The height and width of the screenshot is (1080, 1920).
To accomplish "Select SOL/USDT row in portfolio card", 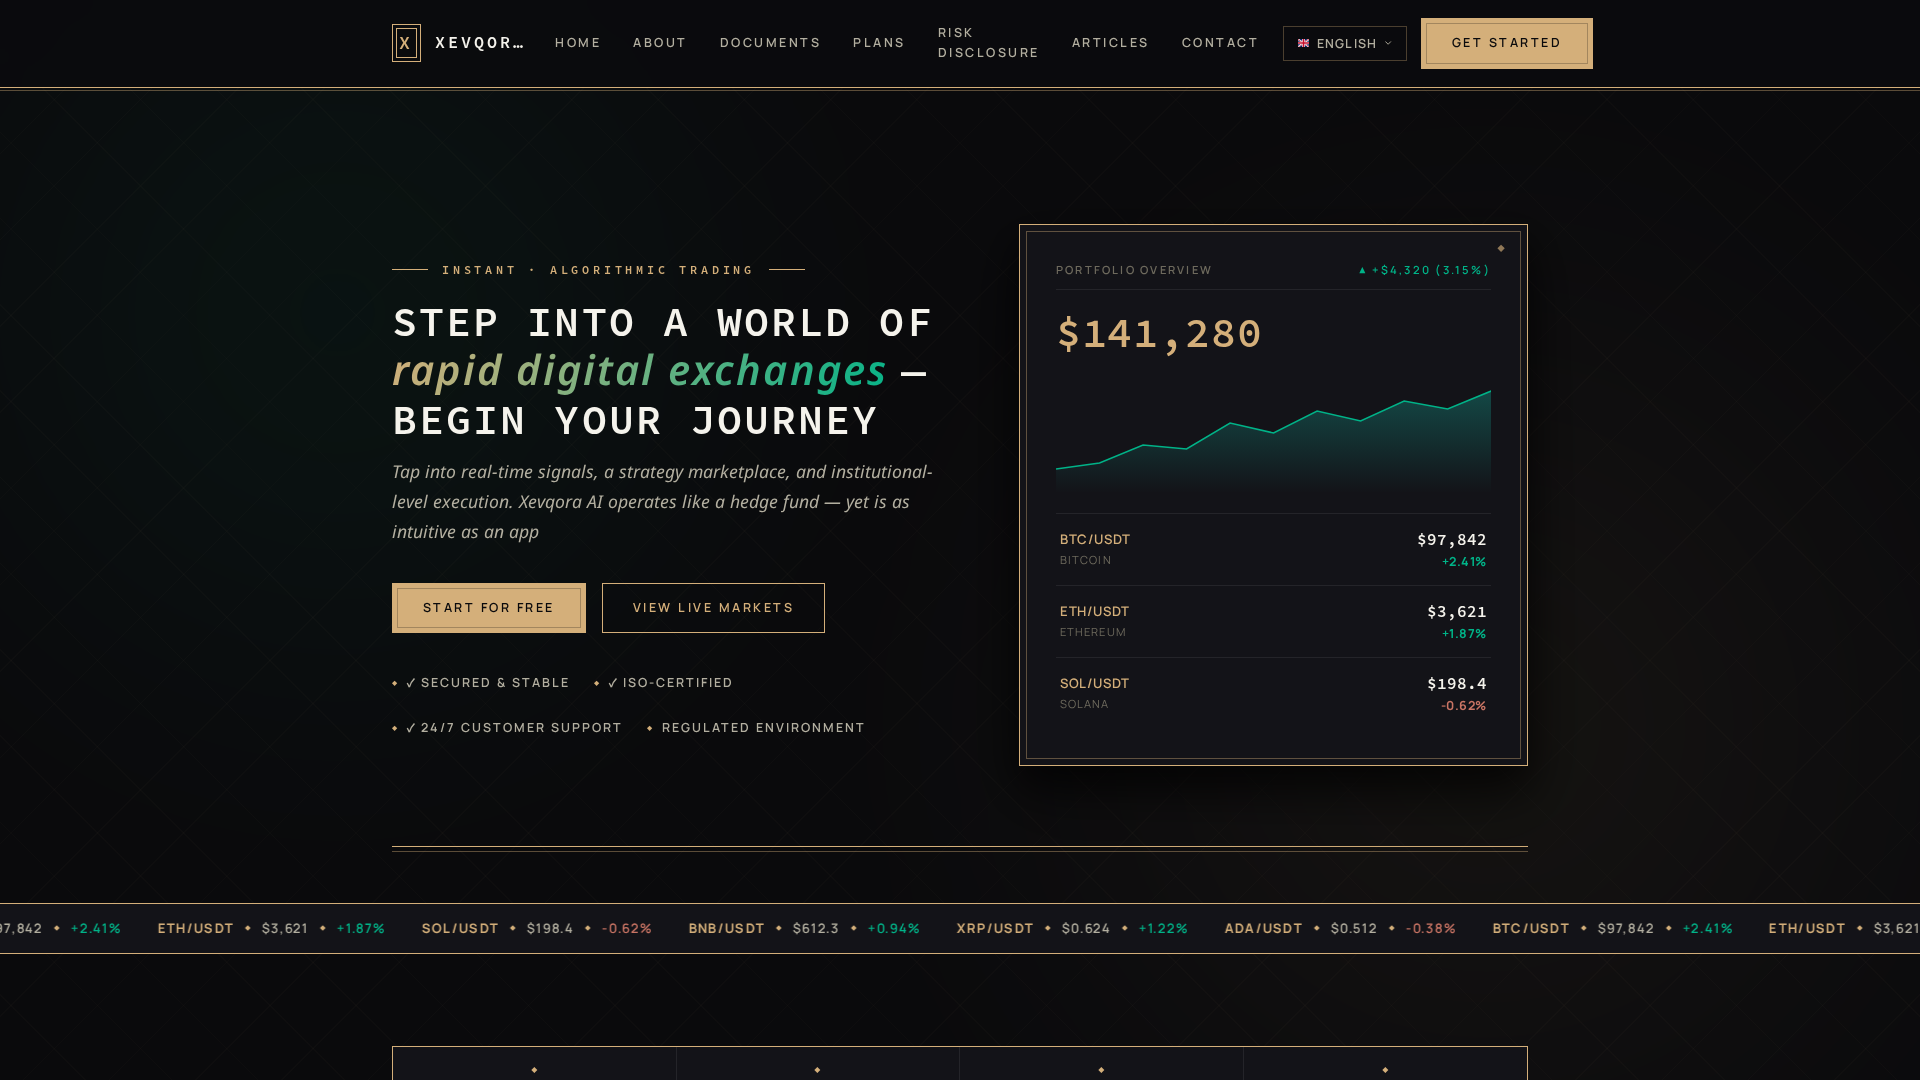I will [x=1273, y=694].
